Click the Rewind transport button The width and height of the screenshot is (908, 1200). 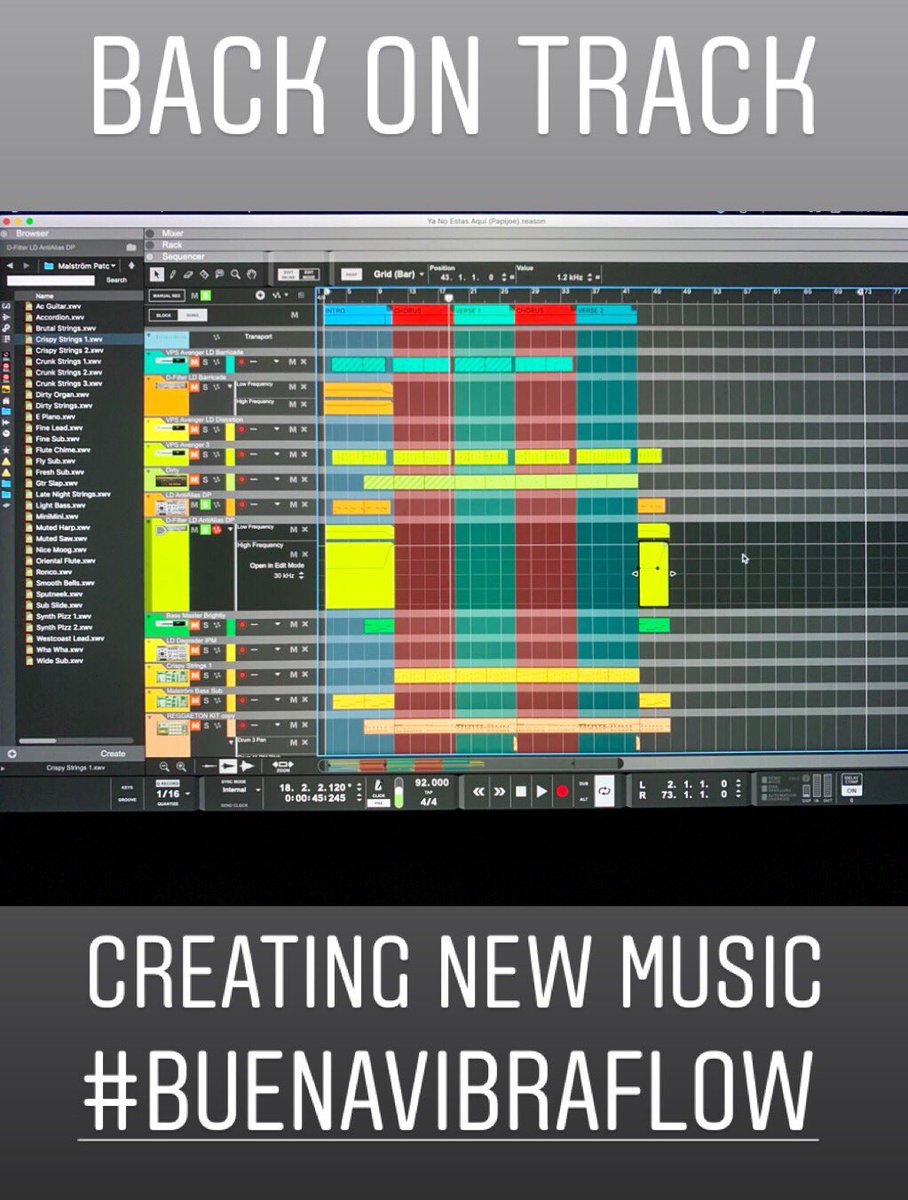tap(478, 791)
